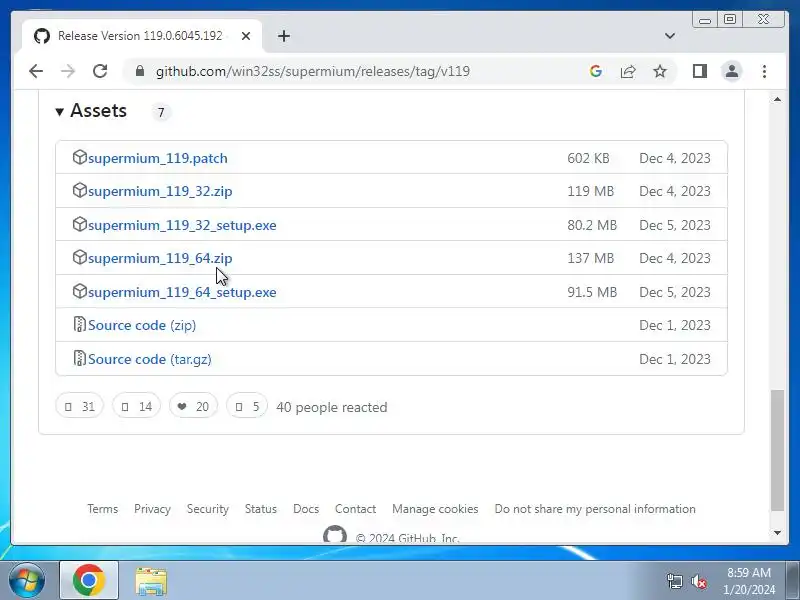Viewport: 800px width, 600px height.
Task: Download Source code (zip)
Action: point(142,326)
